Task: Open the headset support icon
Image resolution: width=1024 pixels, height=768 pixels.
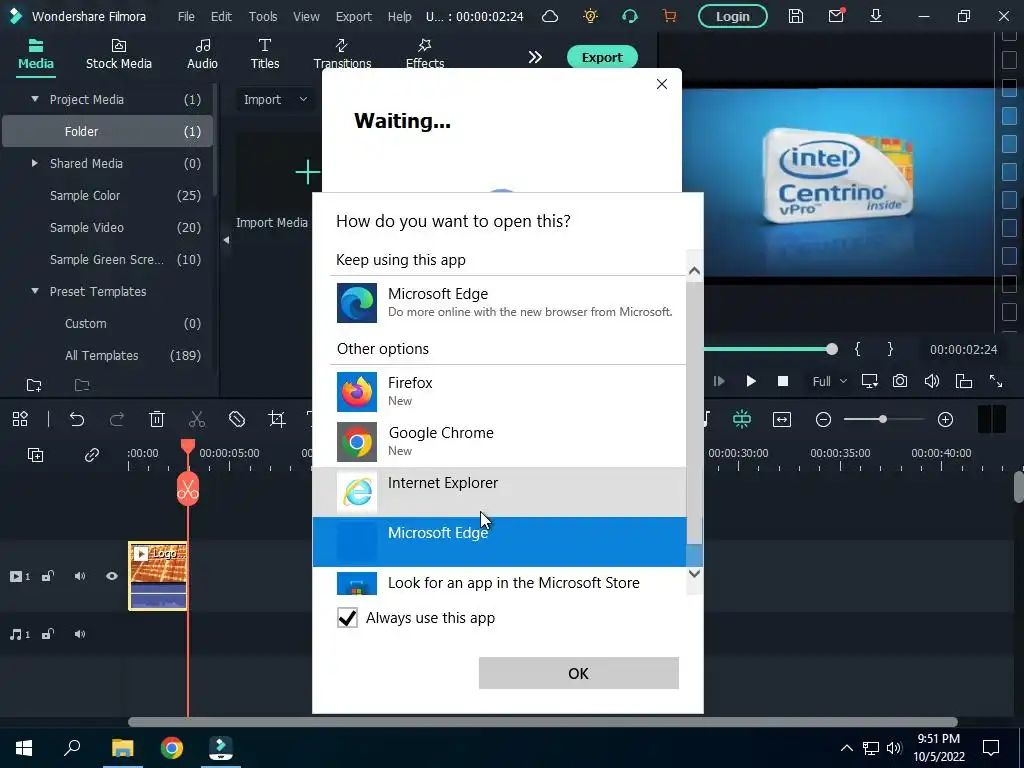Action: (630, 16)
